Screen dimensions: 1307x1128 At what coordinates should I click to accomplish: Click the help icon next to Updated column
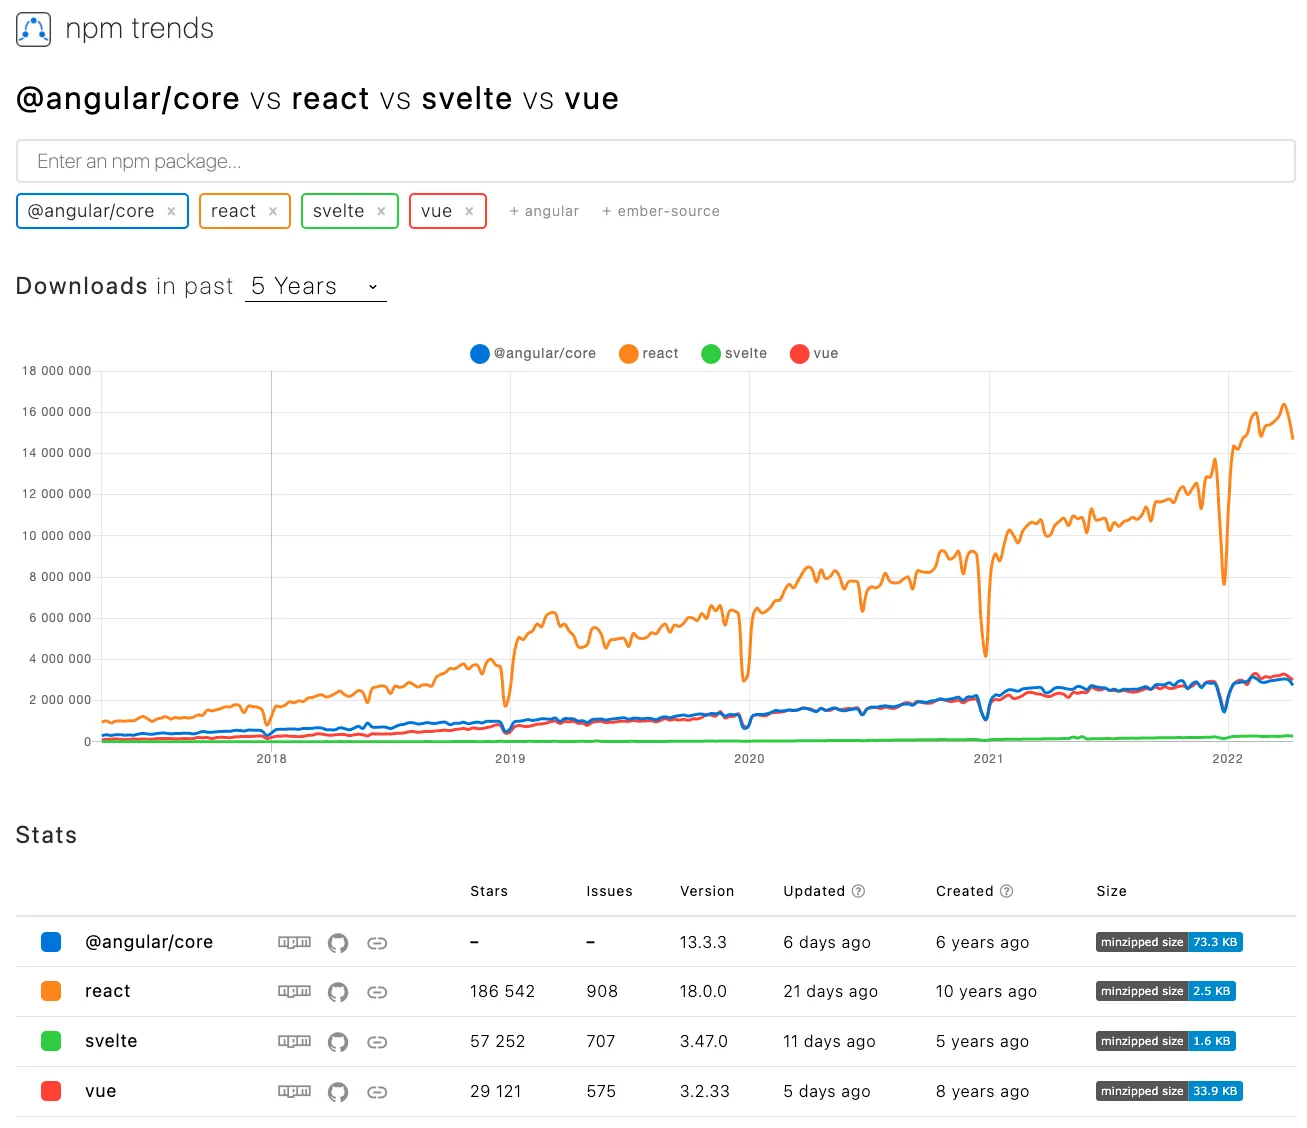click(x=858, y=891)
